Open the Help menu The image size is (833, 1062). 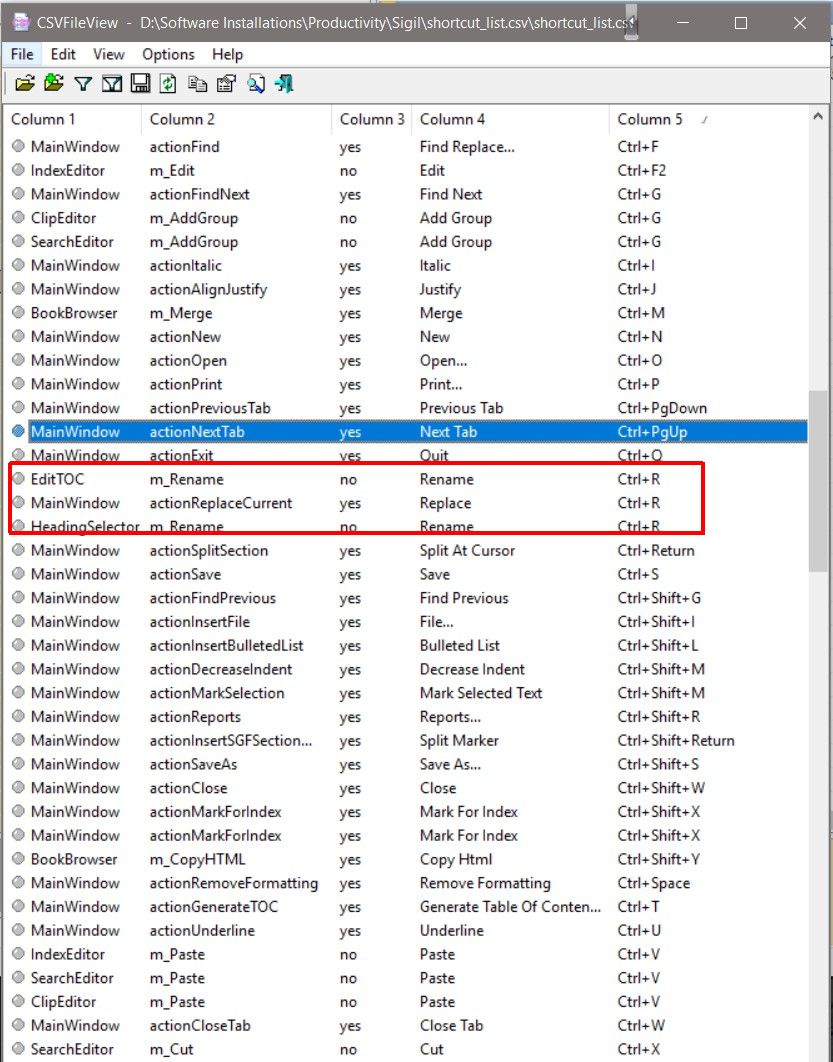pos(227,54)
